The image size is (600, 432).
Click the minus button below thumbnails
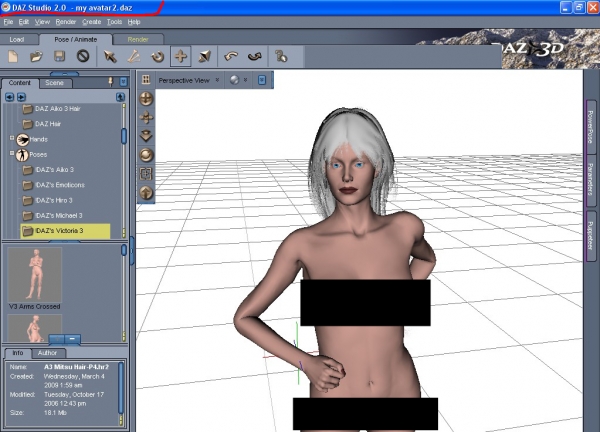(72, 339)
